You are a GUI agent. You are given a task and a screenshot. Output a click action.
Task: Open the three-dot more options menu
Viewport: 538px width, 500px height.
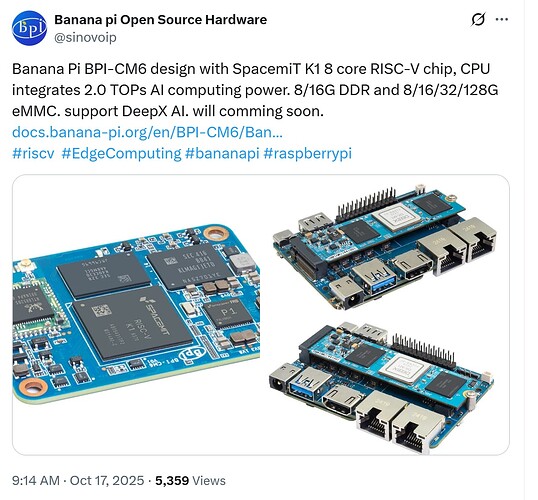pyautogui.click(x=502, y=20)
